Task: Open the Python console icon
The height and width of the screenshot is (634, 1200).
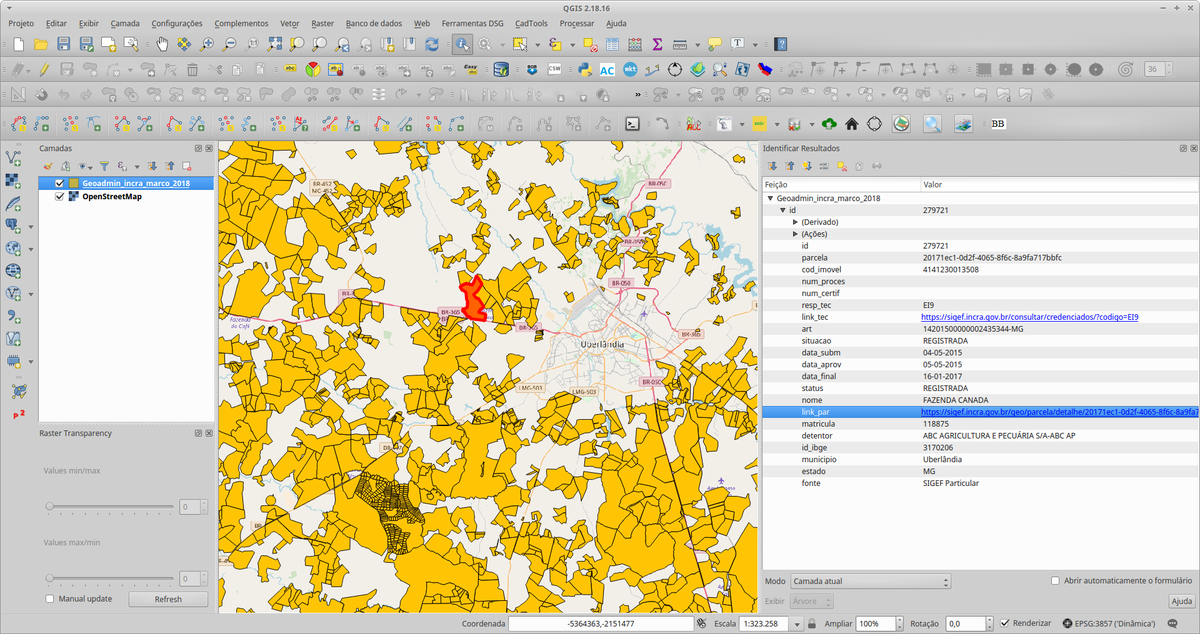Action: pyautogui.click(x=583, y=70)
